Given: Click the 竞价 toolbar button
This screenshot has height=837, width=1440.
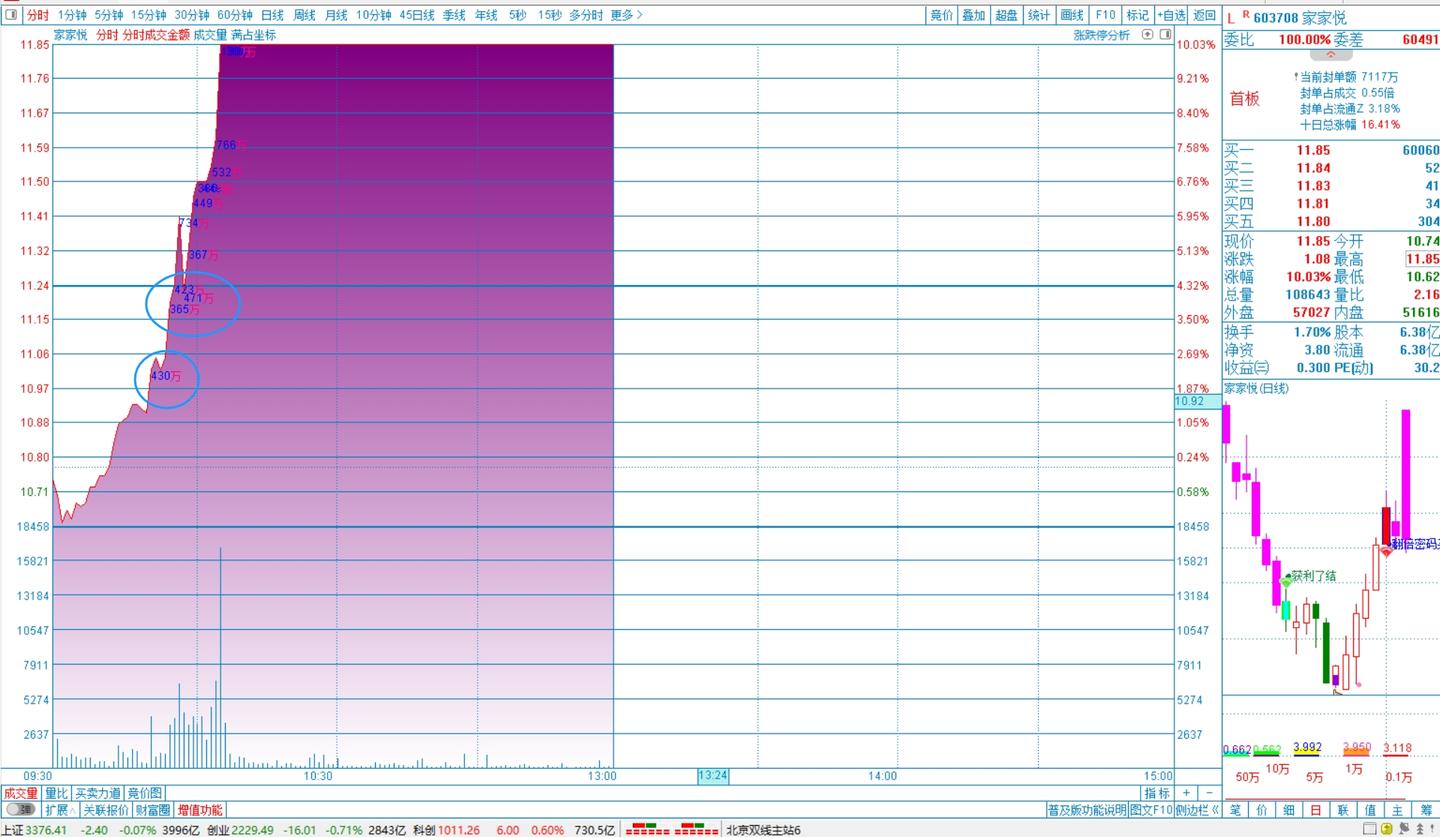Looking at the screenshot, I should point(941,15).
